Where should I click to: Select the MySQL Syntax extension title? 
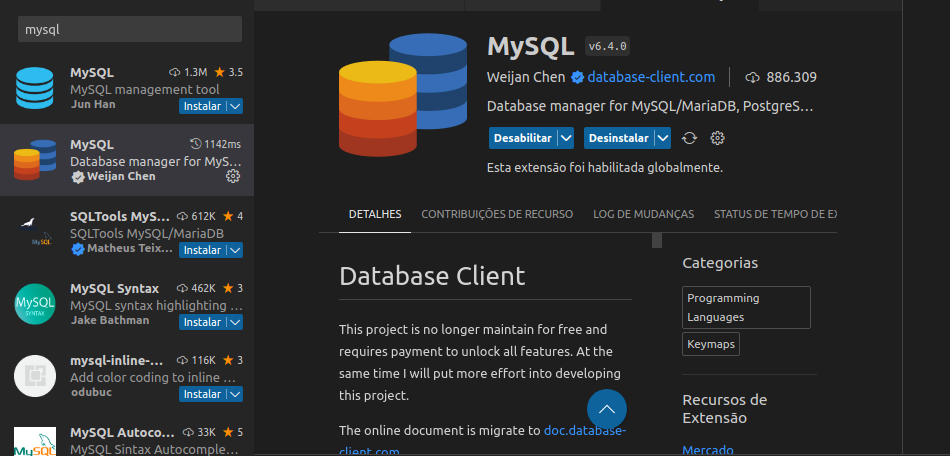[x=115, y=288]
